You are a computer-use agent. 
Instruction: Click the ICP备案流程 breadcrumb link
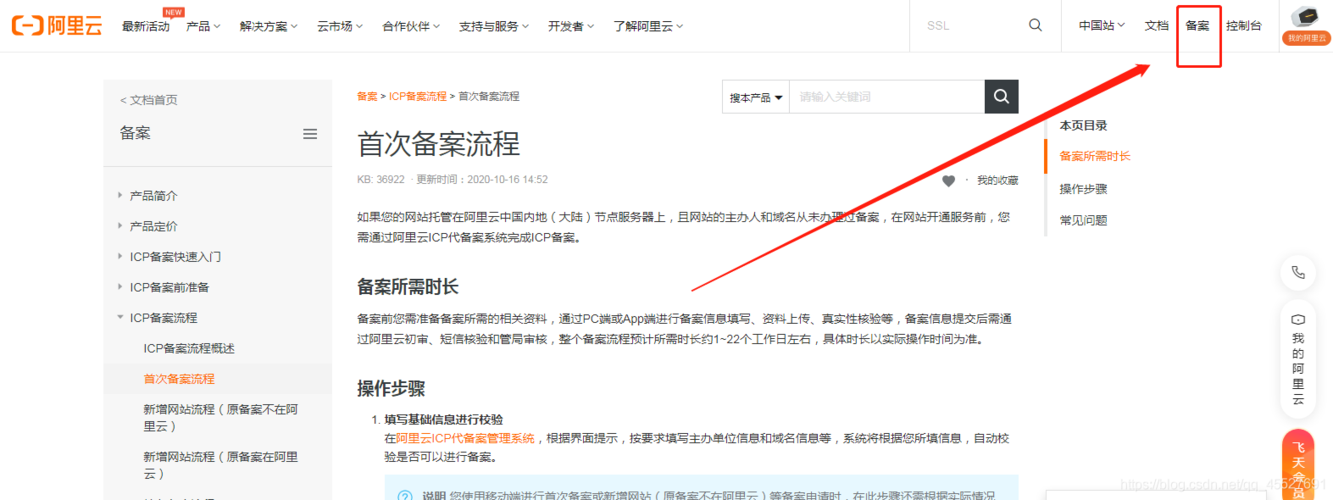pos(418,96)
